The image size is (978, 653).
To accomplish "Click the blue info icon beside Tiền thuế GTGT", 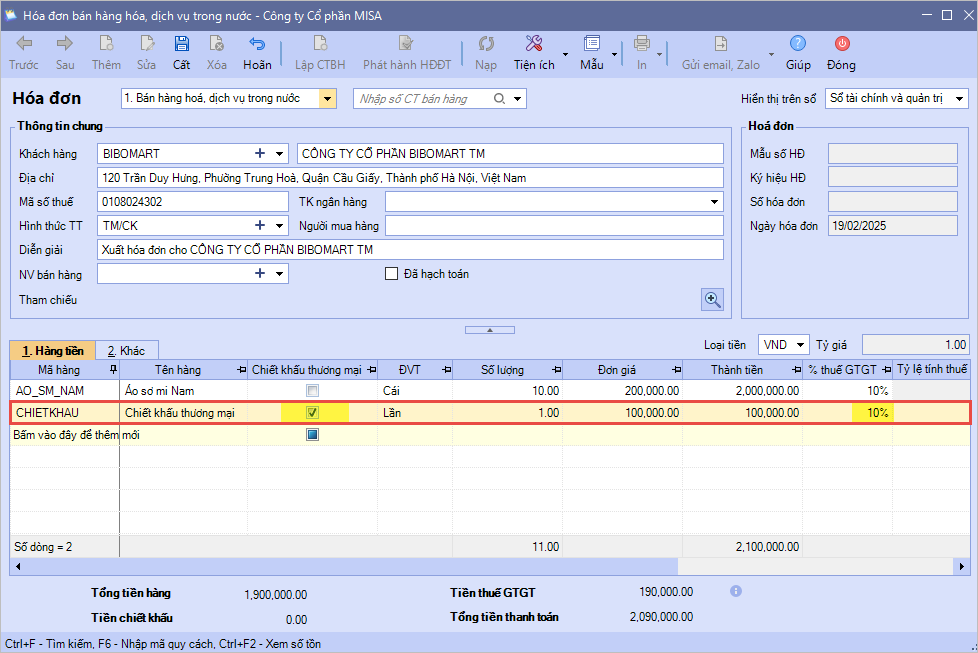I will [x=736, y=591].
